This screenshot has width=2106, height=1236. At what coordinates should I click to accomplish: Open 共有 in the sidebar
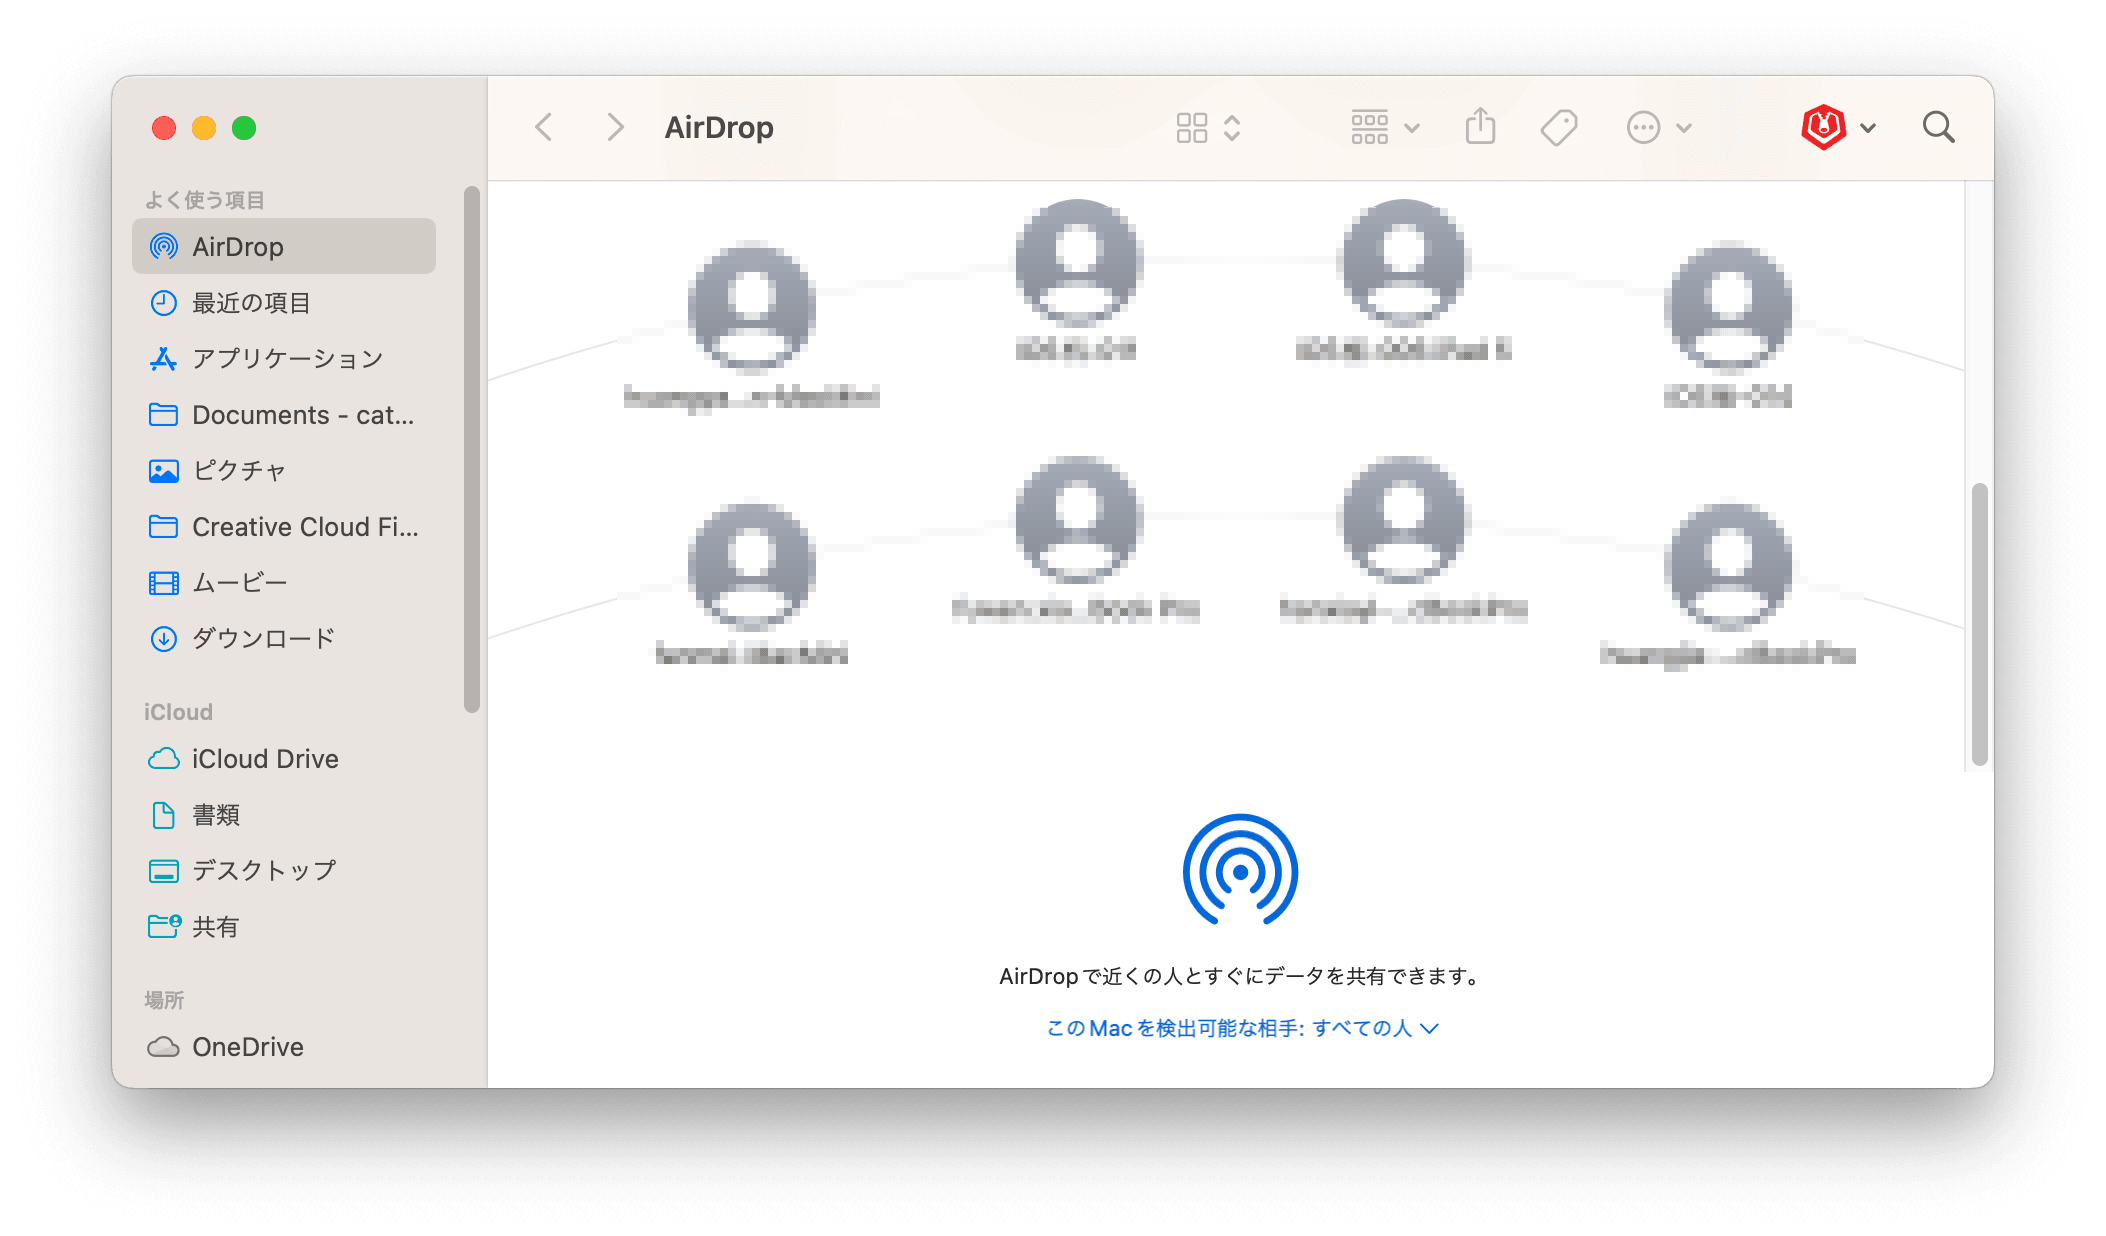tap(284, 927)
